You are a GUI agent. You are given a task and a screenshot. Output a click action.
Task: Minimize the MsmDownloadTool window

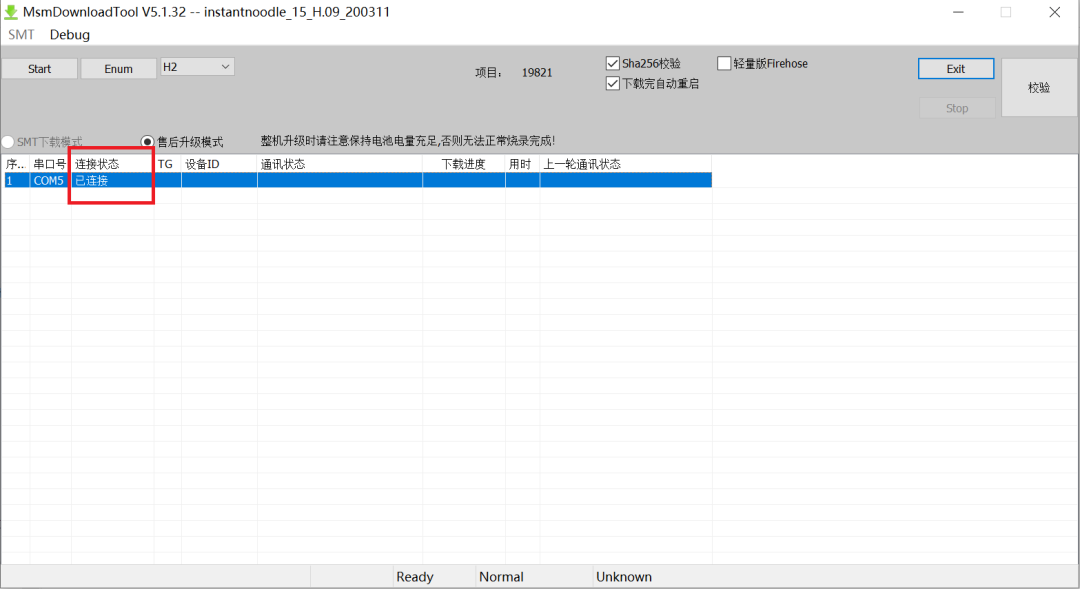tap(958, 12)
